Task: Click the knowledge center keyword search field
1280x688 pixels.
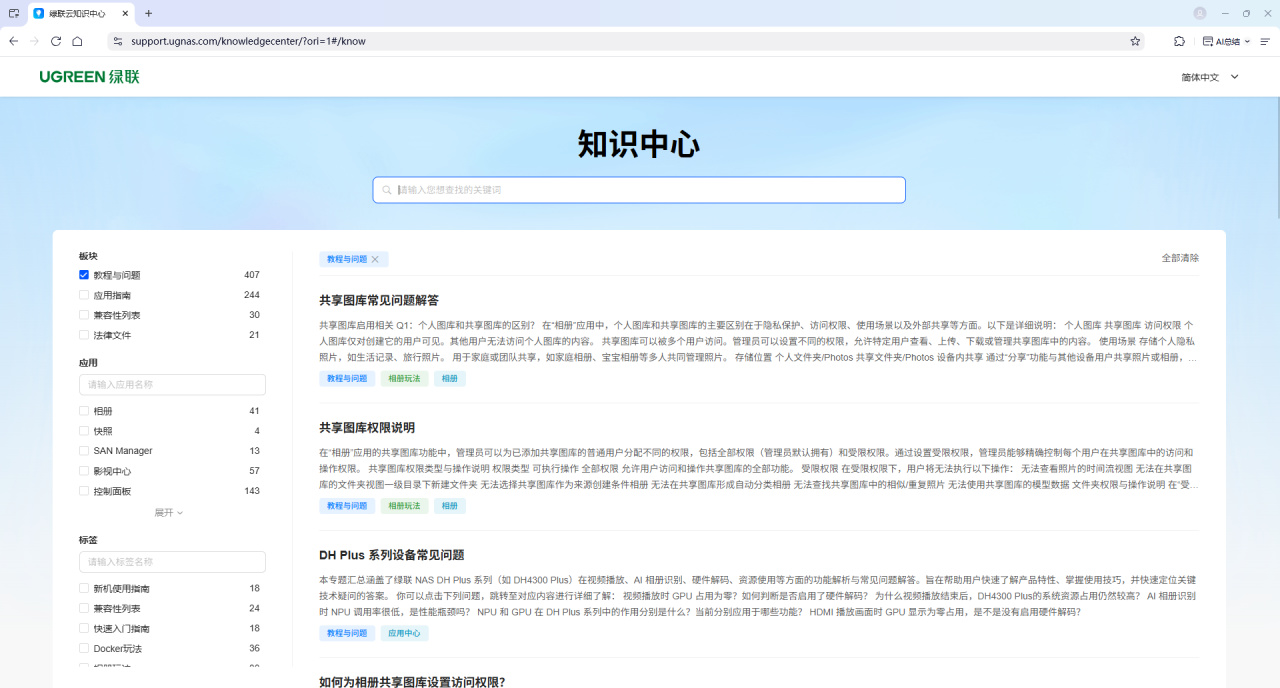Action: pyautogui.click(x=639, y=190)
